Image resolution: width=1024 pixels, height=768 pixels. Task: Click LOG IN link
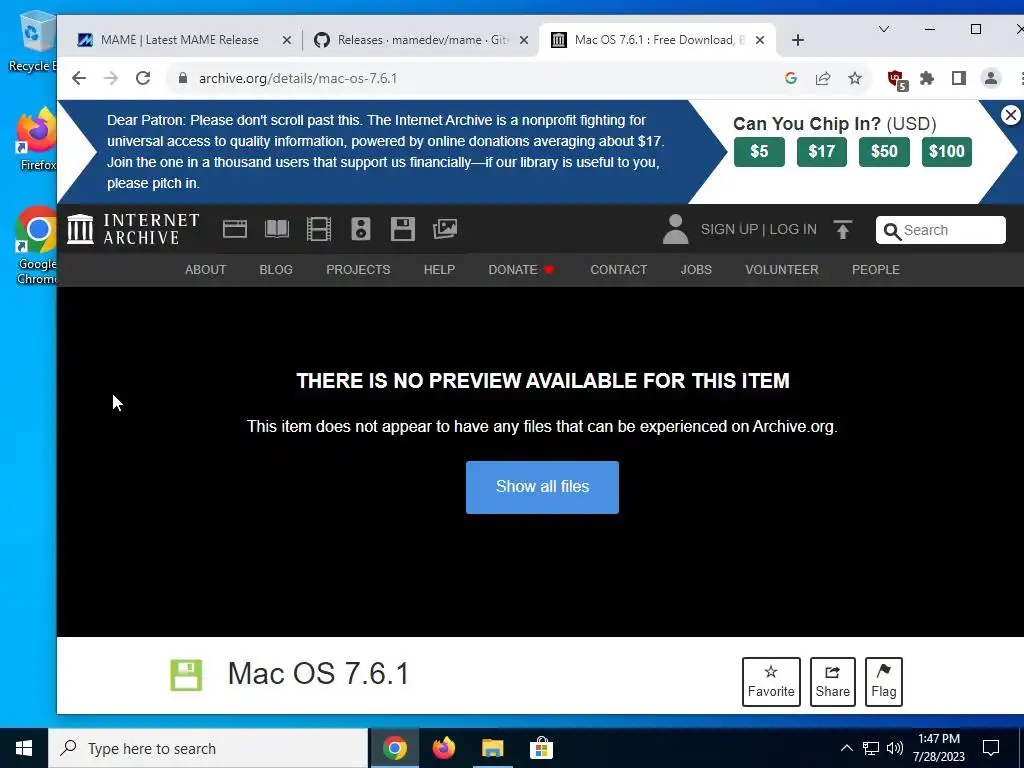[793, 229]
